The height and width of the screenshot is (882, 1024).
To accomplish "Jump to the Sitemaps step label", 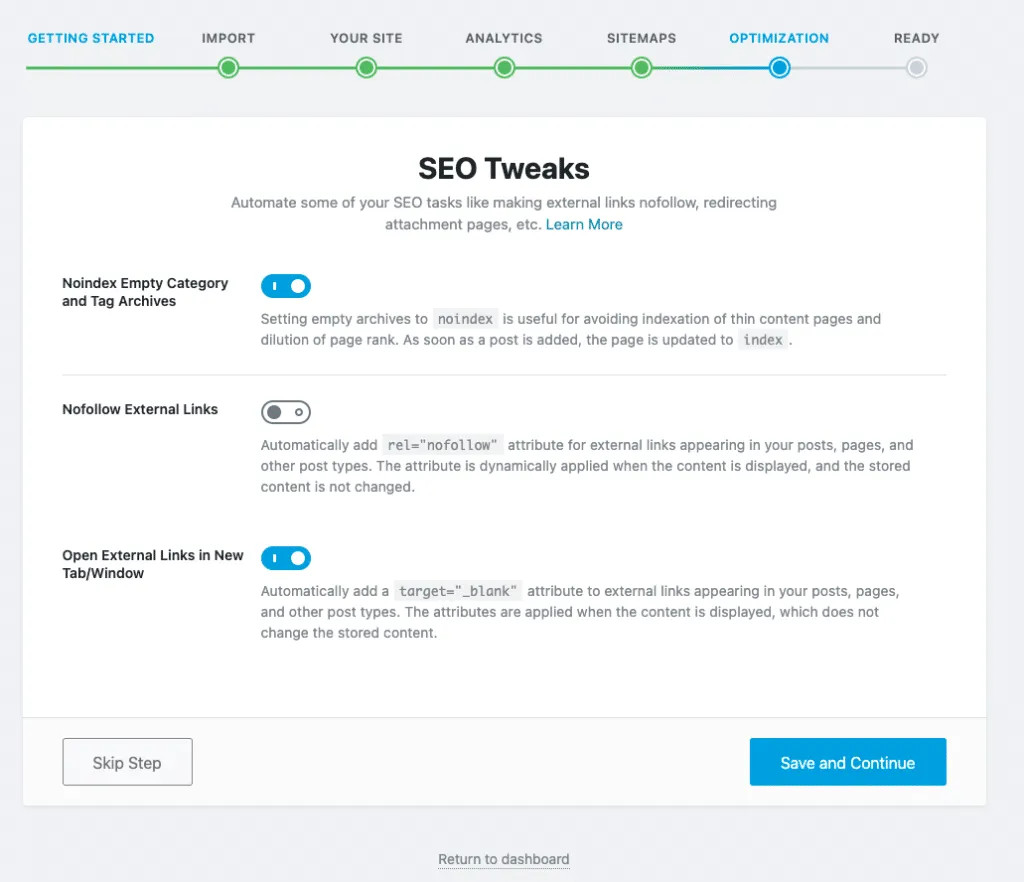I will tap(641, 38).
